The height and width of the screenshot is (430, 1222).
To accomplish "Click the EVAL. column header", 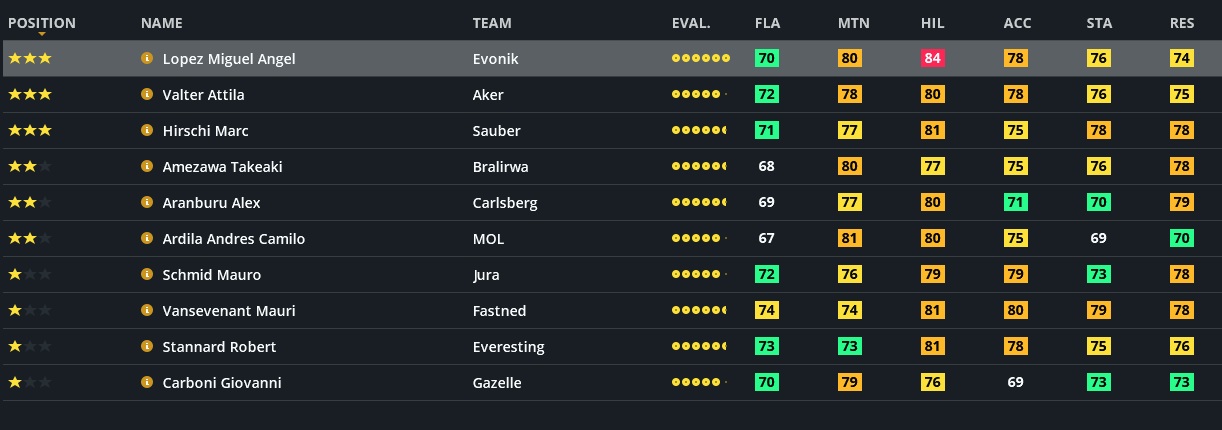I will pos(691,23).
